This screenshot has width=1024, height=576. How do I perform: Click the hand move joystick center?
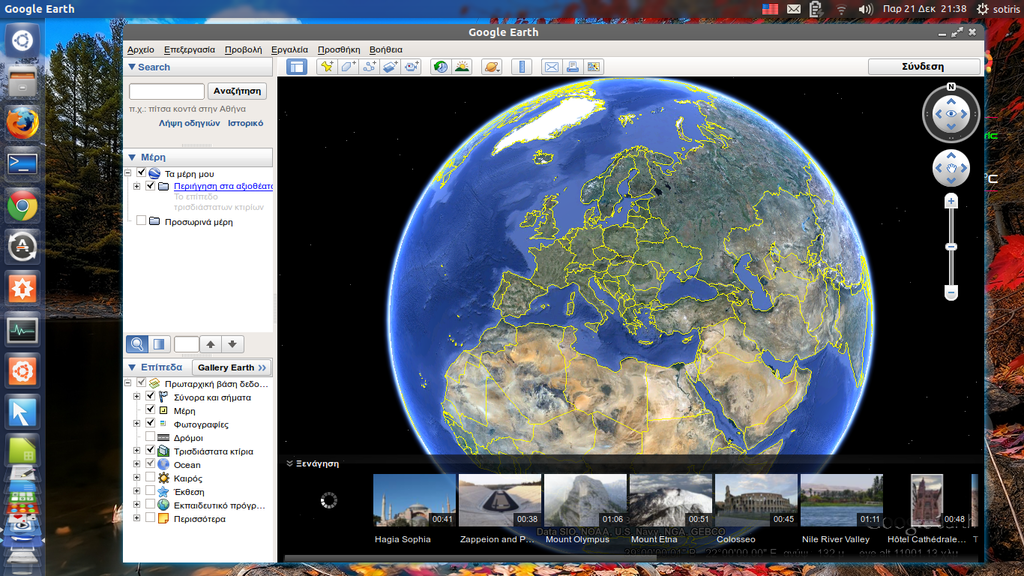coord(951,168)
